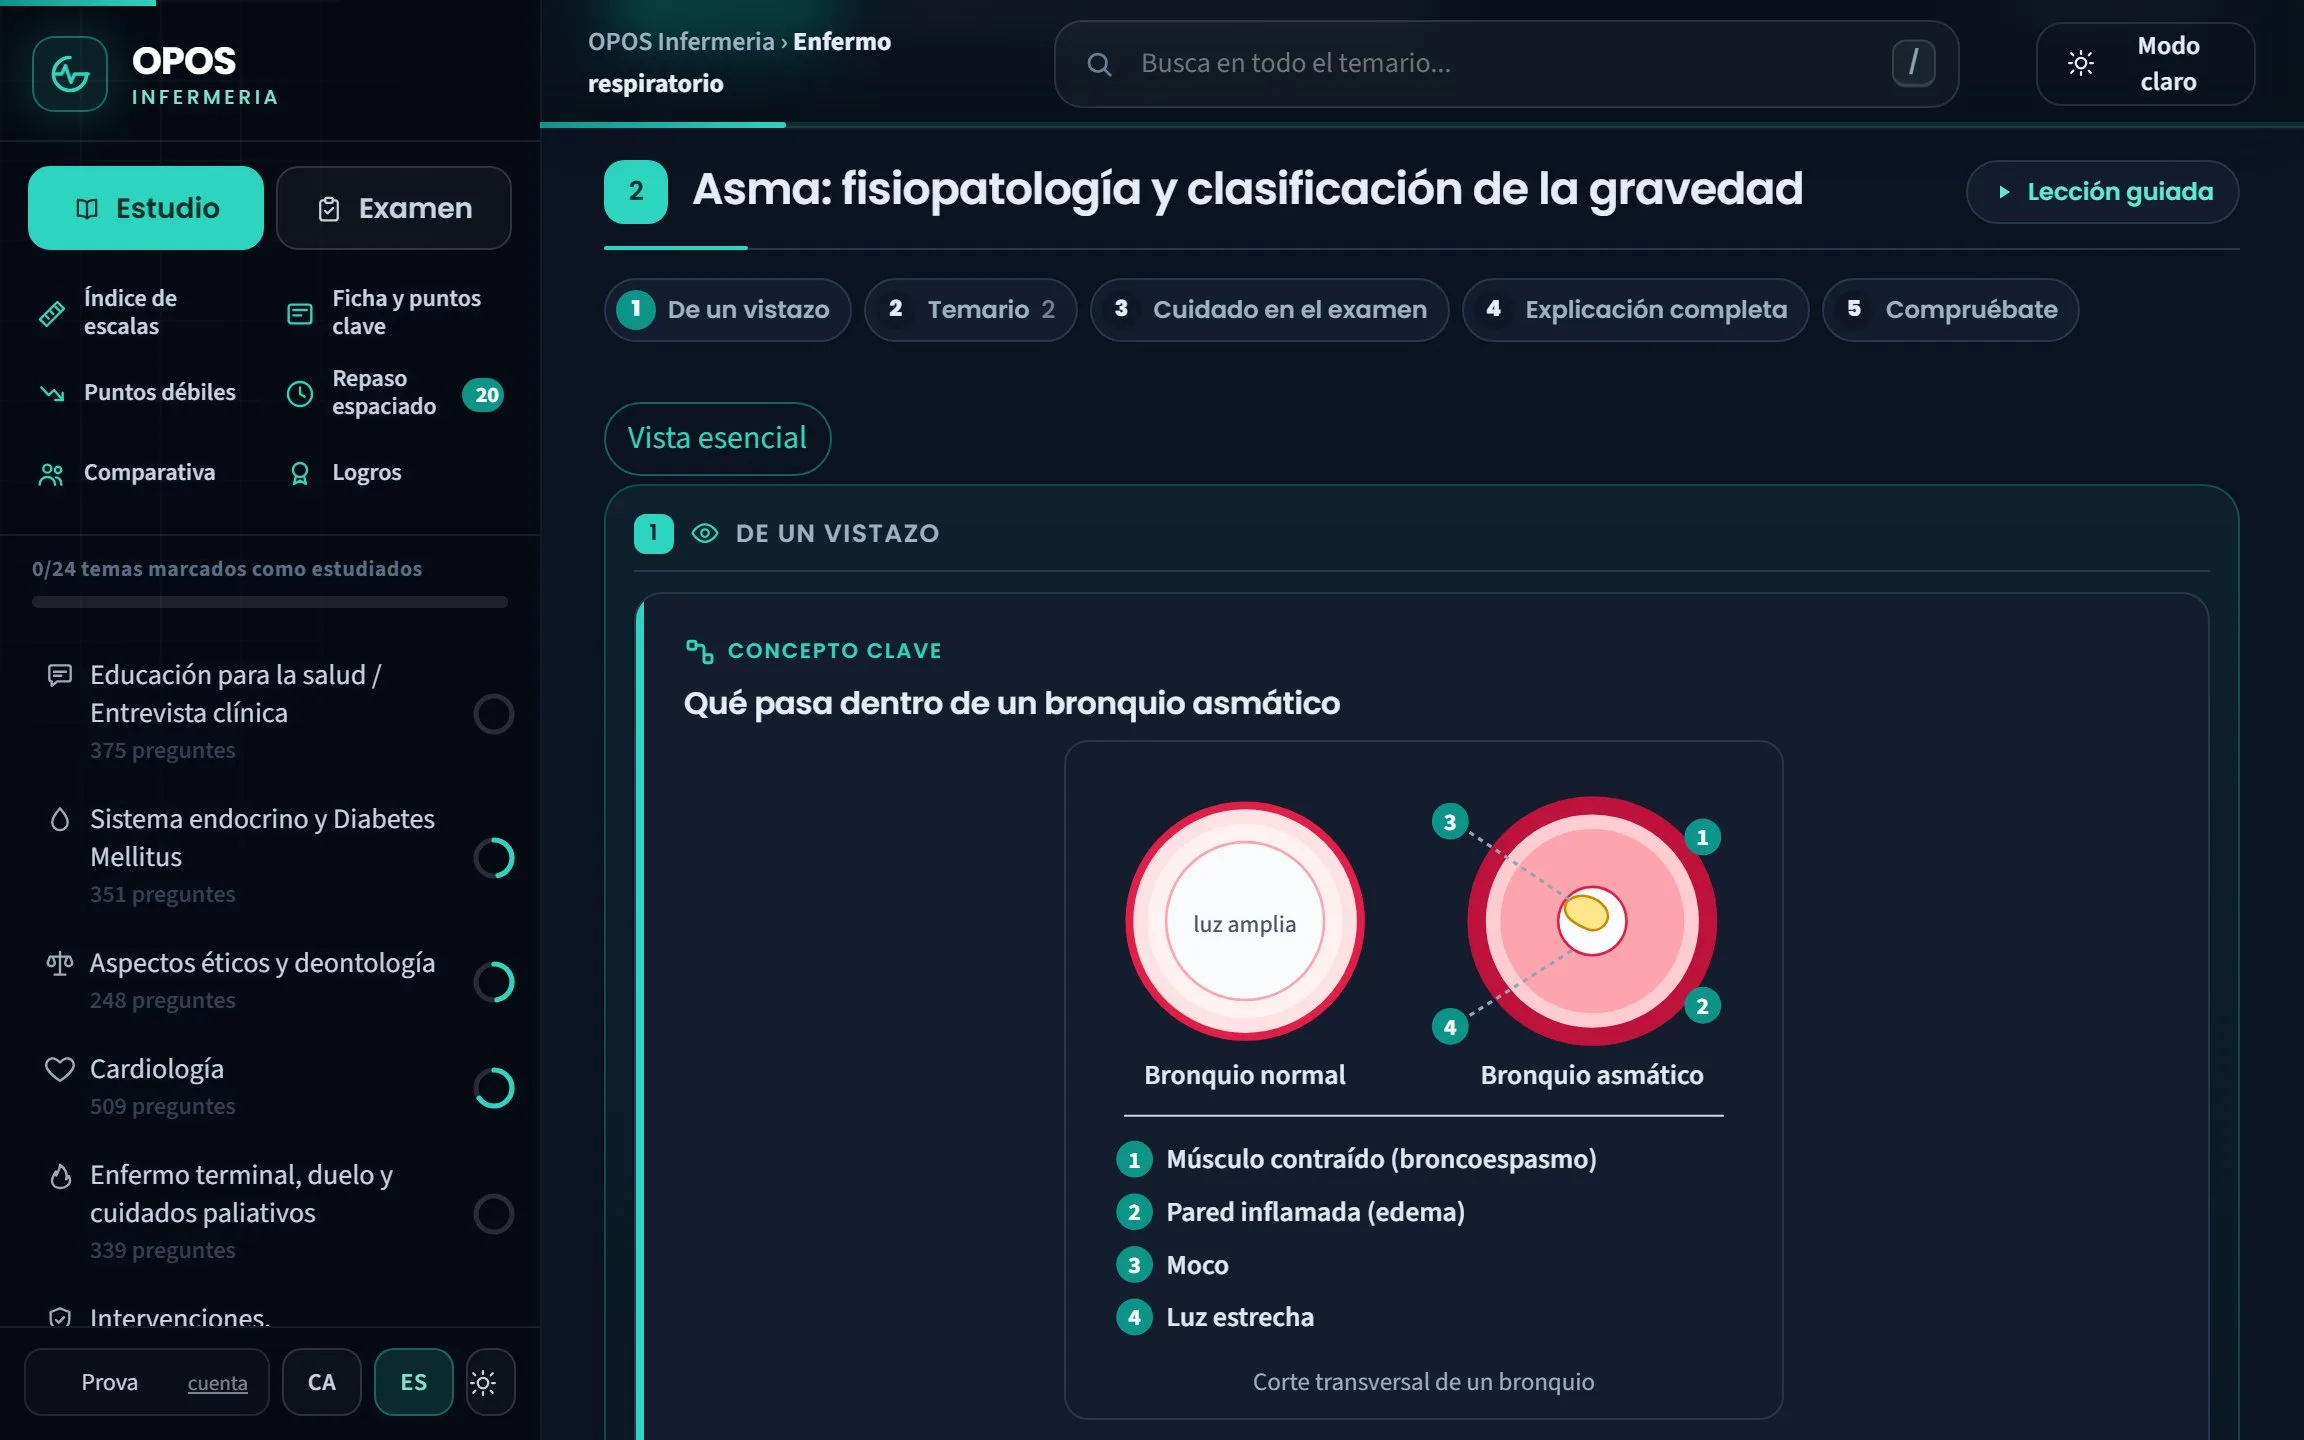Viewport: 2304px width, 1440px height.
Task: Click the Cardiología heart icon
Action: point(60,1069)
